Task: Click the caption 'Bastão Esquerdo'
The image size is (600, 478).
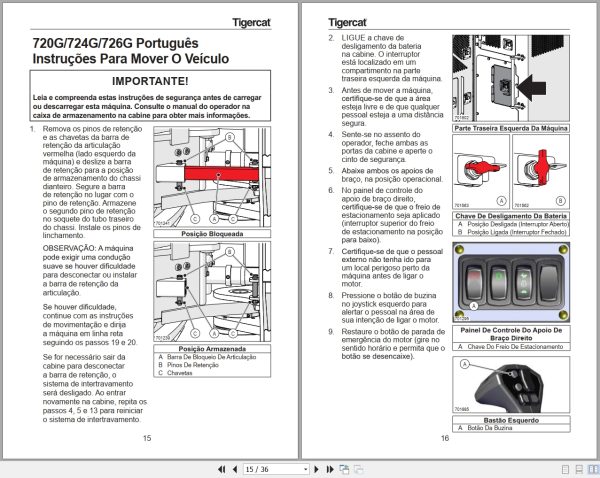Action: point(511,420)
